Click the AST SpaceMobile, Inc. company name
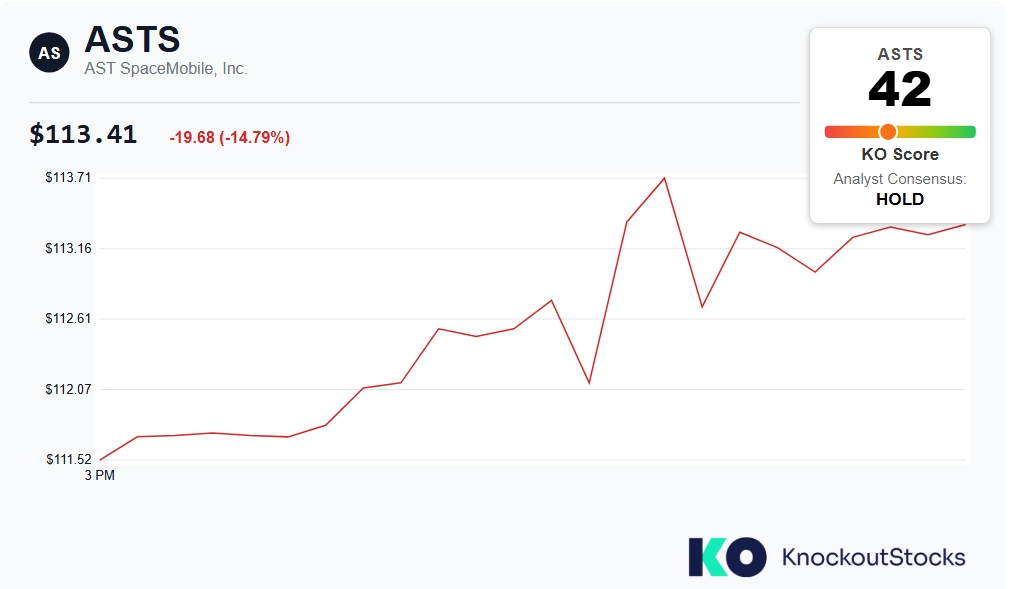The image size is (1009, 589). pos(166,69)
